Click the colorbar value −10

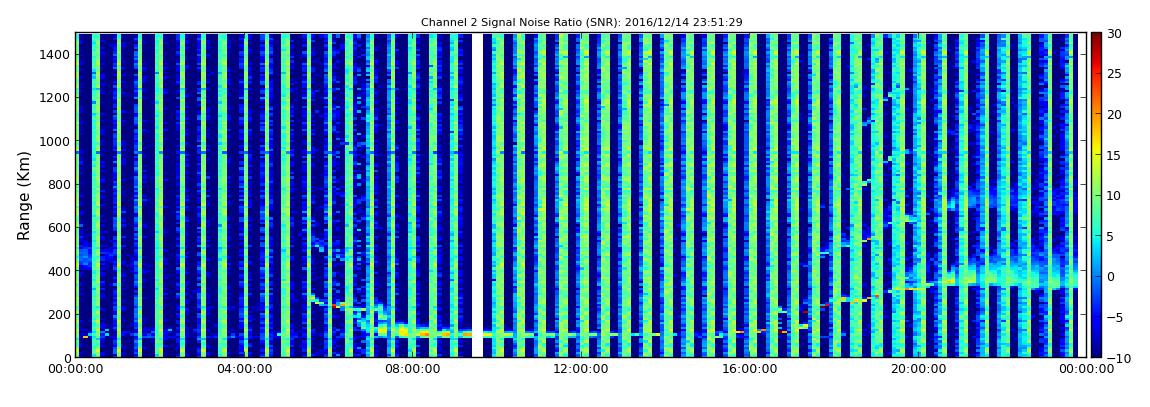coord(1117,357)
